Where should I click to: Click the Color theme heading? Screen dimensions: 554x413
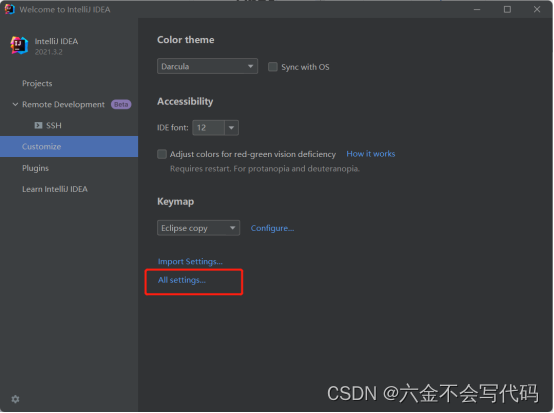[x=185, y=40]
